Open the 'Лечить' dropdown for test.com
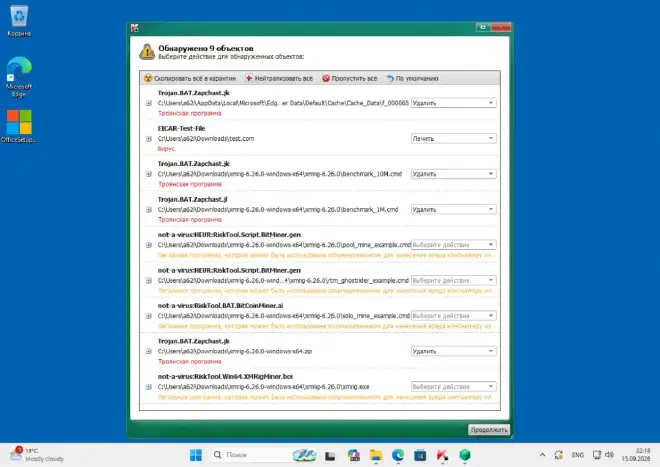 [453, 139]
